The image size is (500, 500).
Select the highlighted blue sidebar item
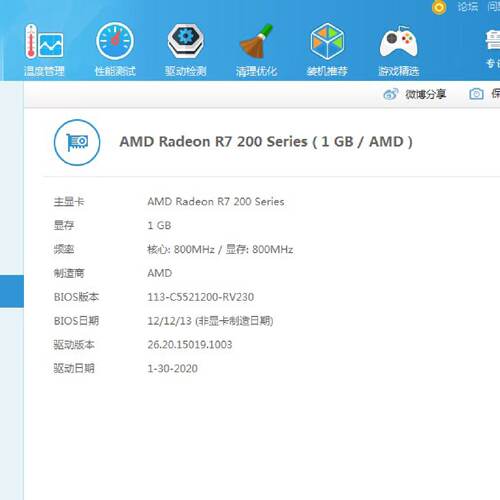pyautogui.click(x=12, y=291)
